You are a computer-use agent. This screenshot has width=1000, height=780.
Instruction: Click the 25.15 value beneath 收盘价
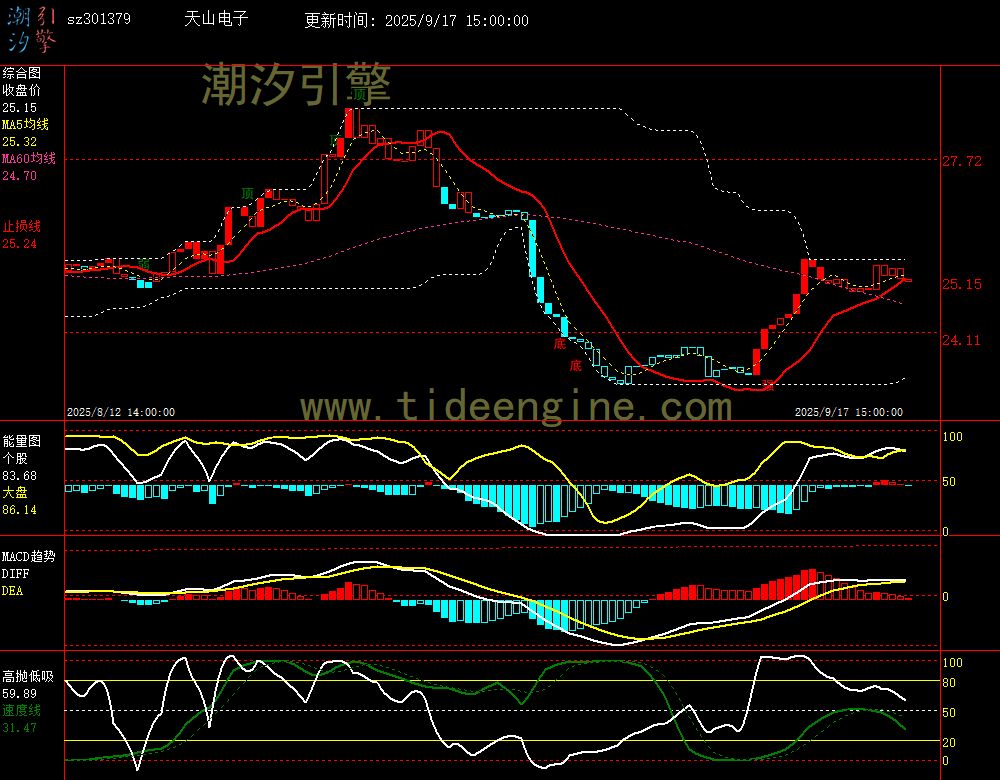coord(20,108)
